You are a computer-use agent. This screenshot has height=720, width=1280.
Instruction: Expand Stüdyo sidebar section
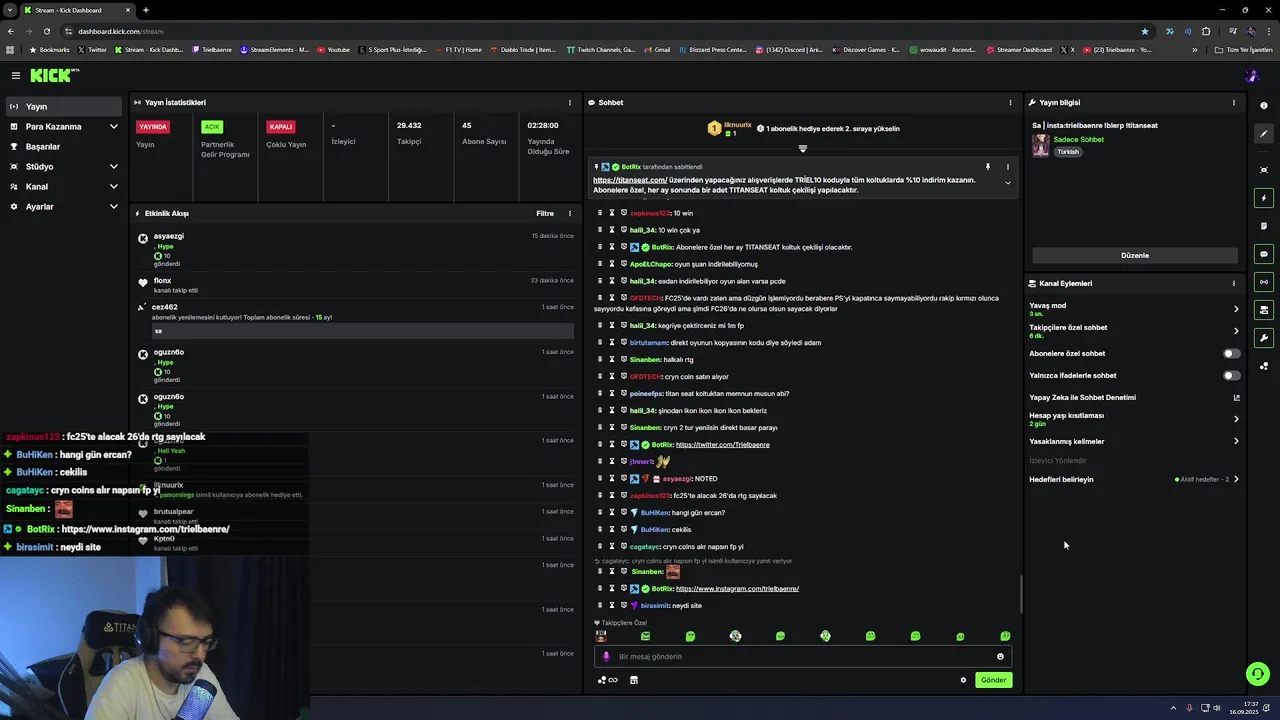[65, 166]
